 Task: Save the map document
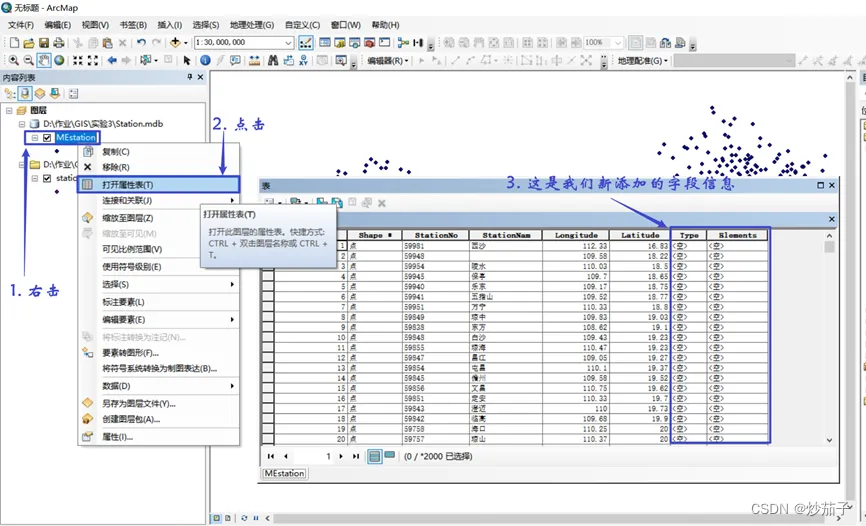click(44, 43)
